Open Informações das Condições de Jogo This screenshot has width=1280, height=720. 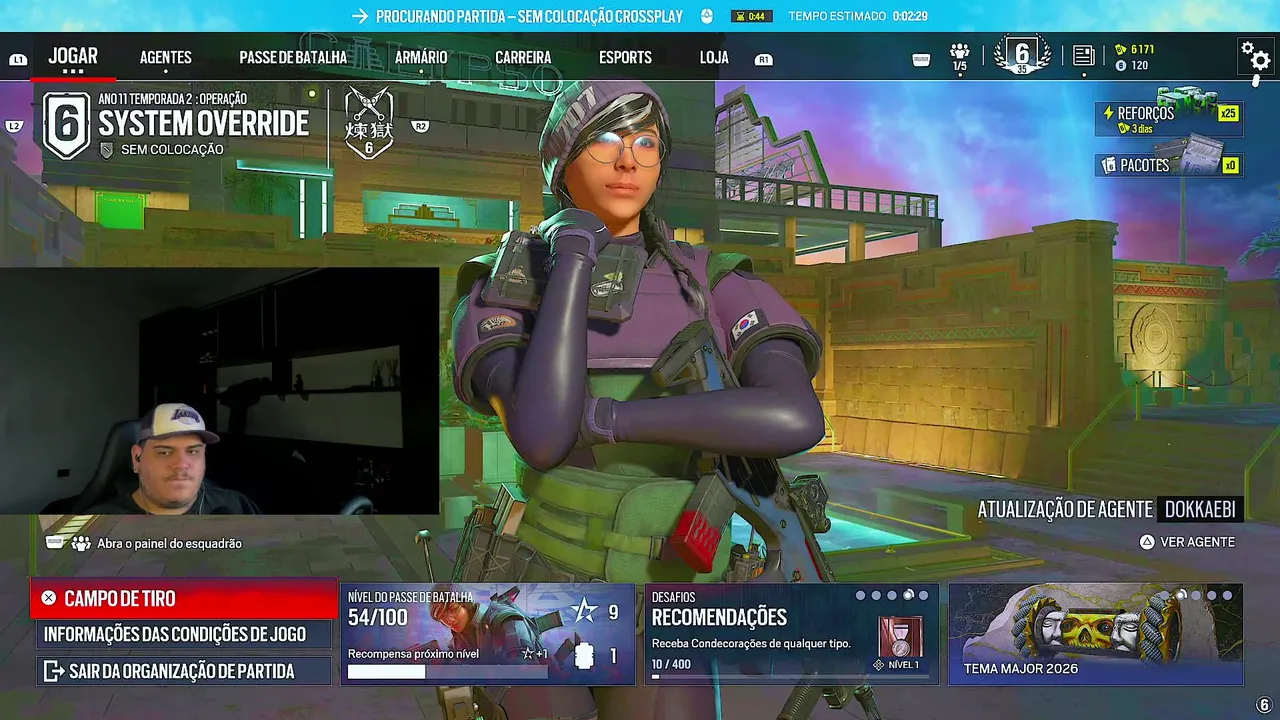coord(184,634)
